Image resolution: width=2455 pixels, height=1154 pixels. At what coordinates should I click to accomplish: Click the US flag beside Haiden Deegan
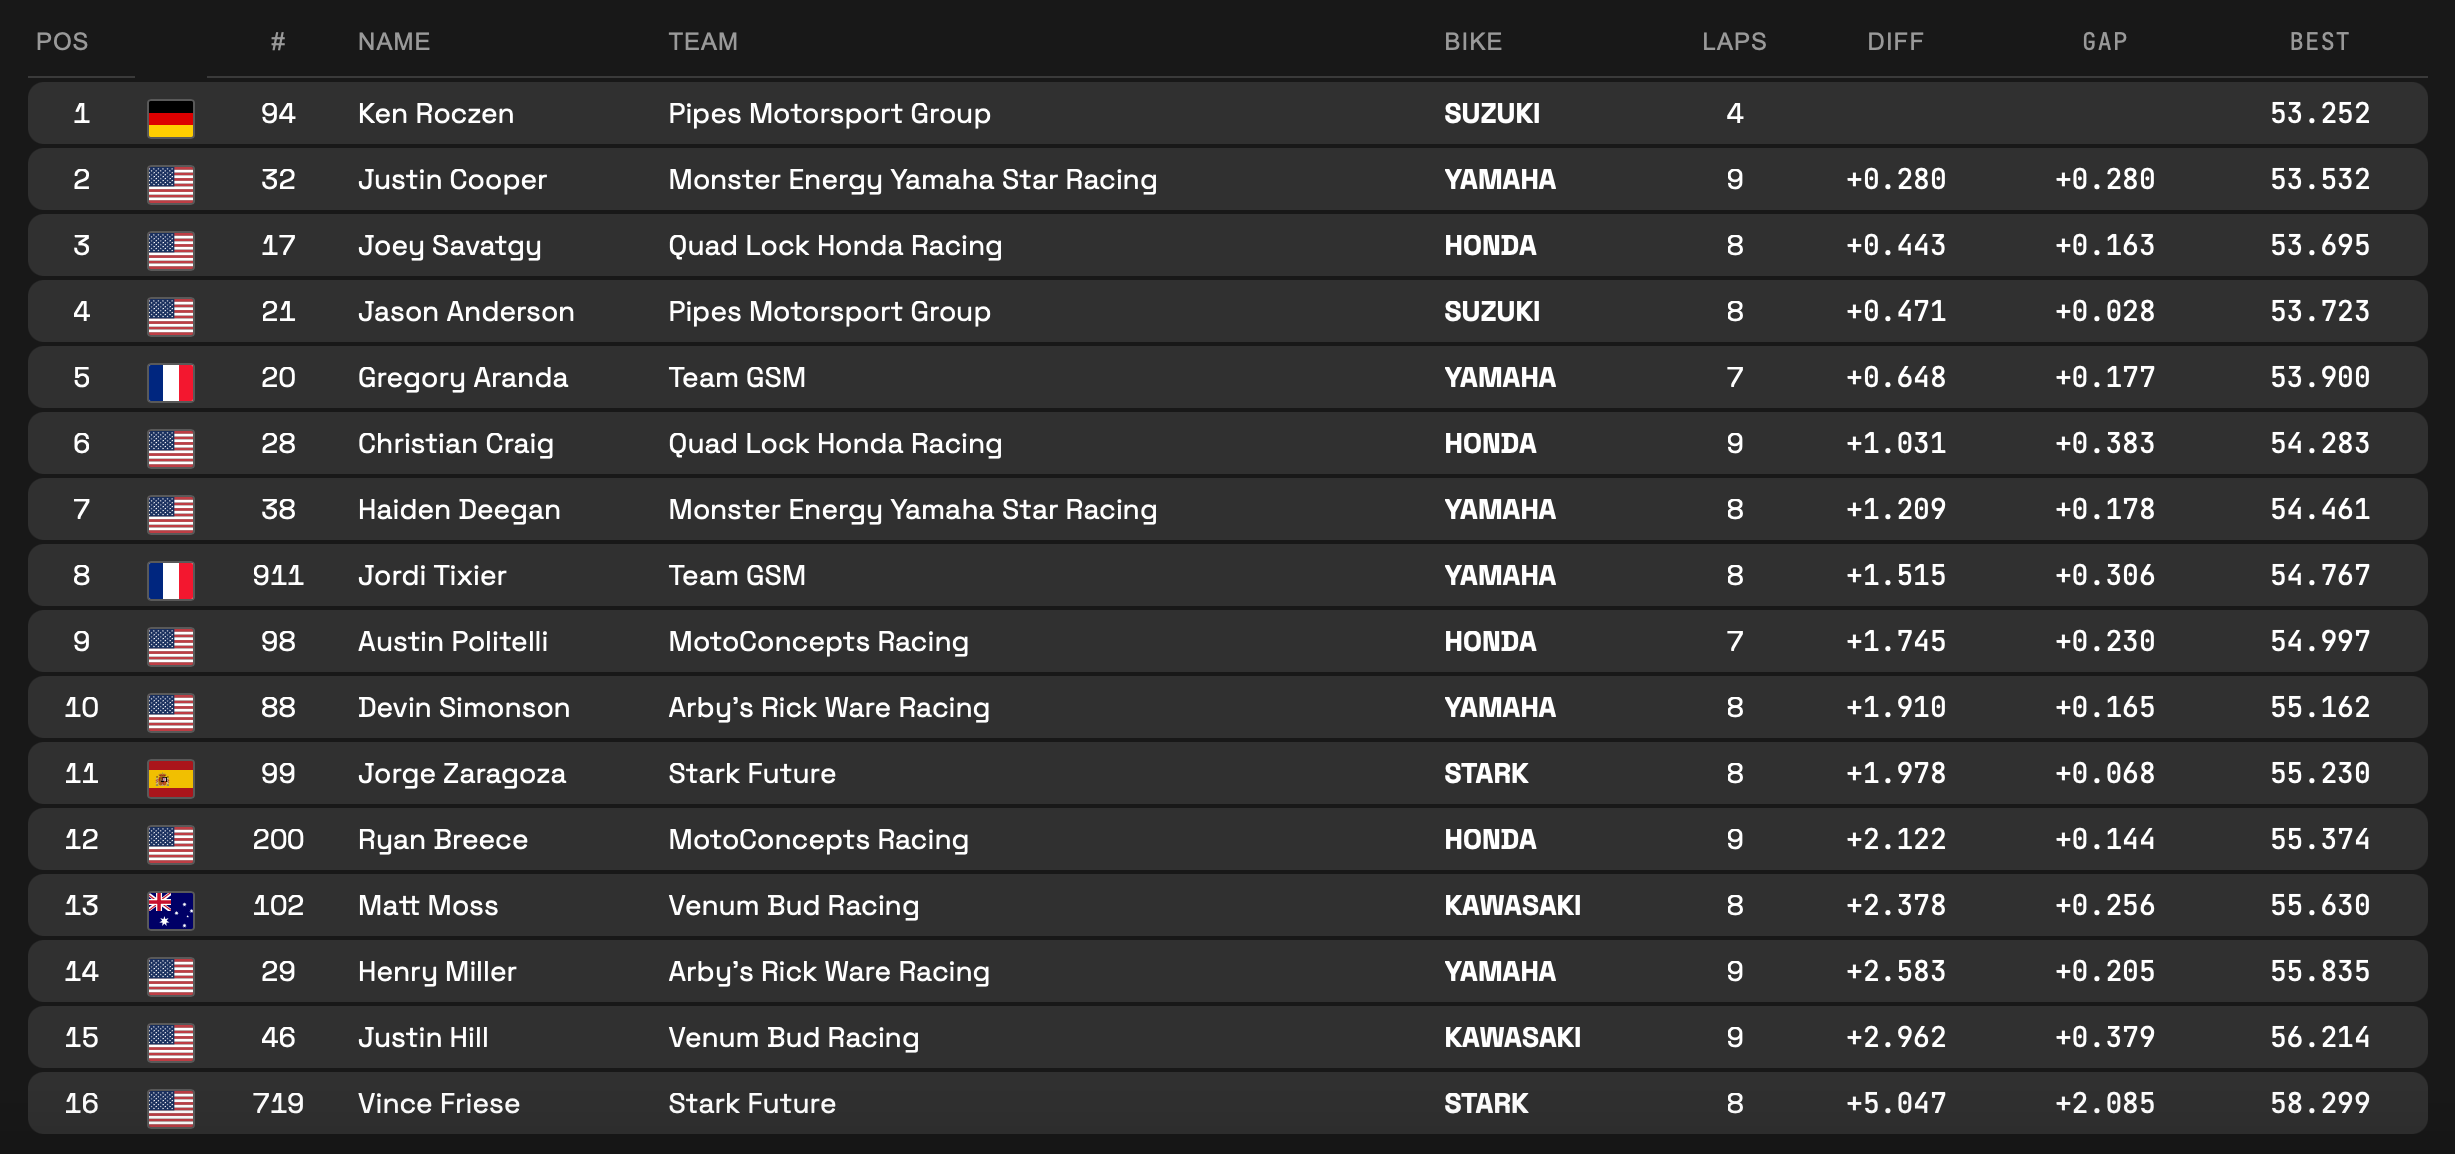170,514
